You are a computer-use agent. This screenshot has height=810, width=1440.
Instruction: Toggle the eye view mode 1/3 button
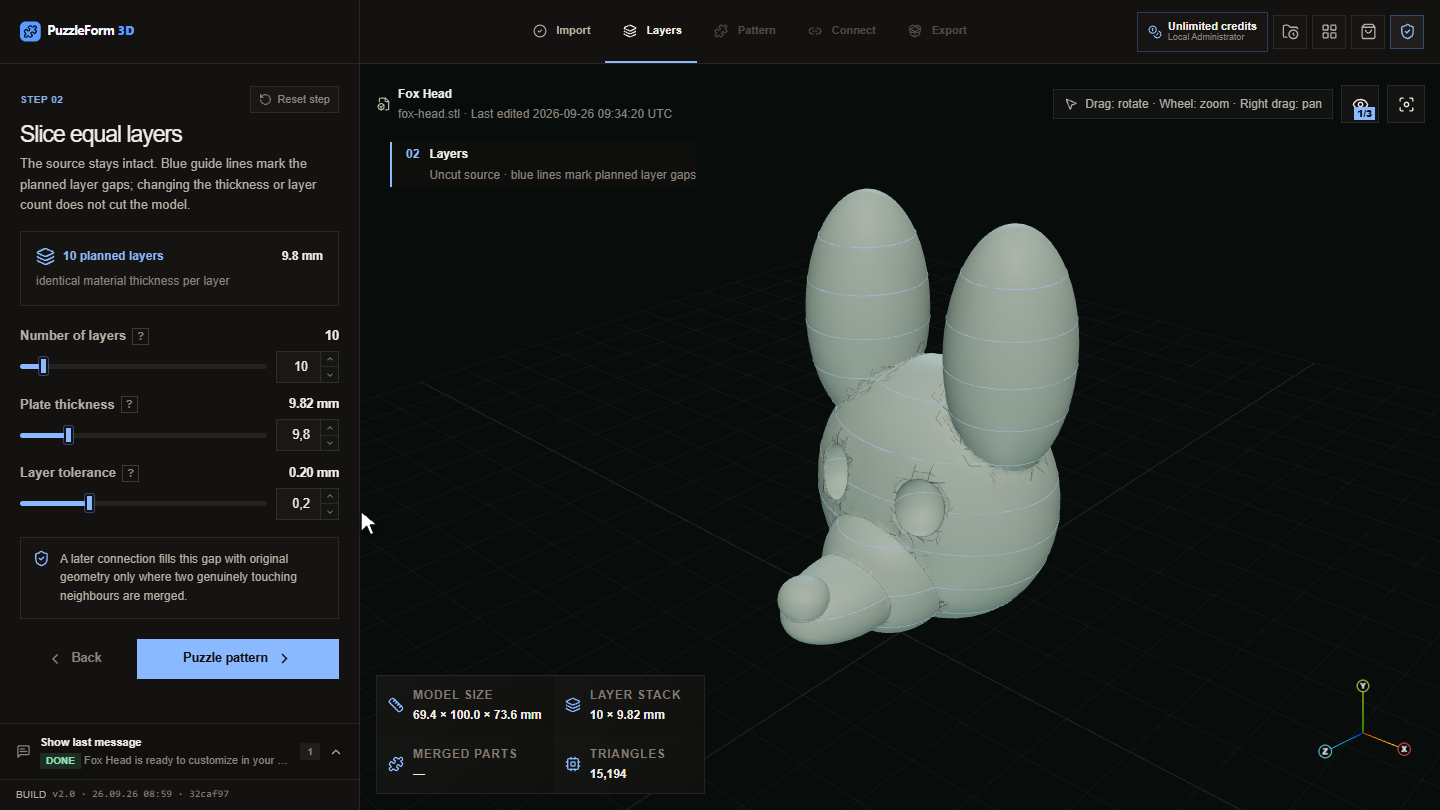[1362, 104]
